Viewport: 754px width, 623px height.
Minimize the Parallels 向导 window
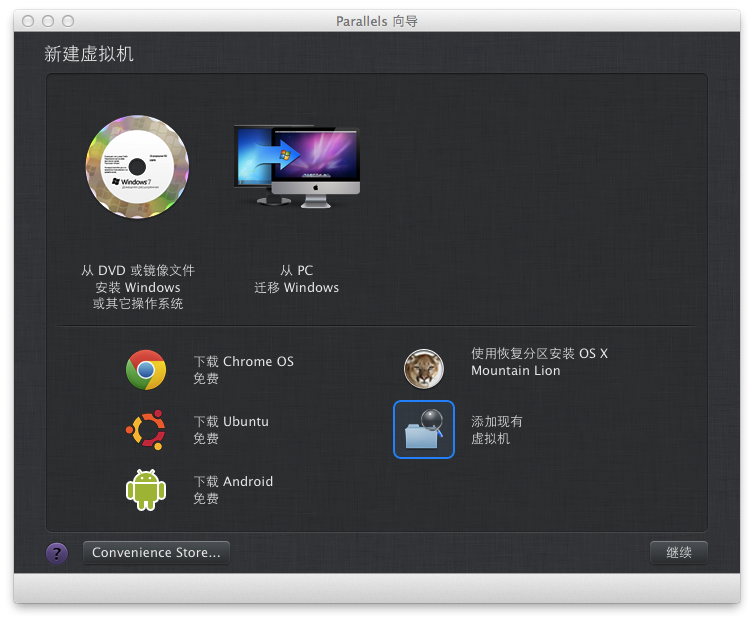tap(48, 21)
